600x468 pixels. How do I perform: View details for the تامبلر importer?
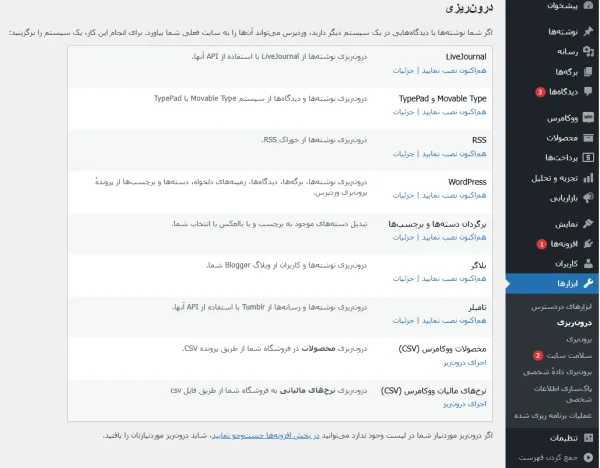(x=403, y=320)
